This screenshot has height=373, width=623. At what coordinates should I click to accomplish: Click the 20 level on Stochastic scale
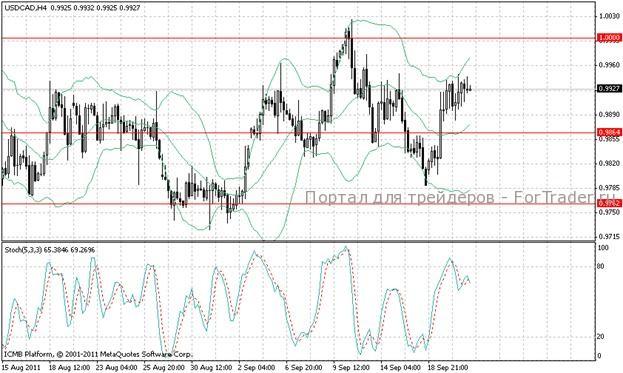(x=601, y=337)
